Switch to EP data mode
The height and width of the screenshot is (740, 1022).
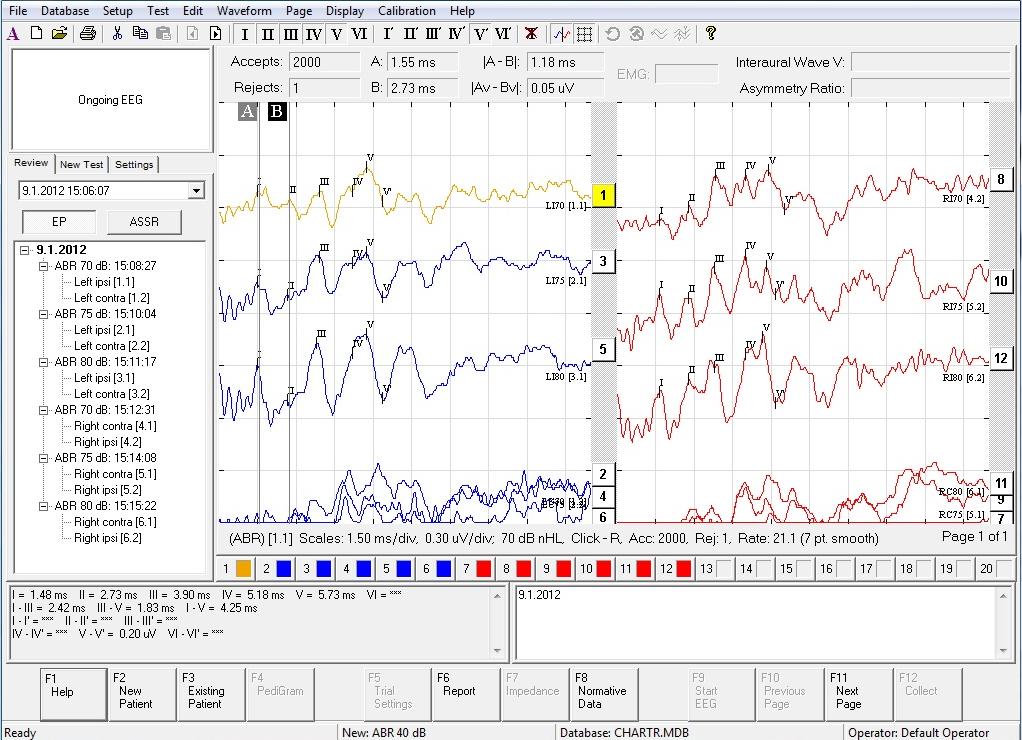click(x=59, y=222)
